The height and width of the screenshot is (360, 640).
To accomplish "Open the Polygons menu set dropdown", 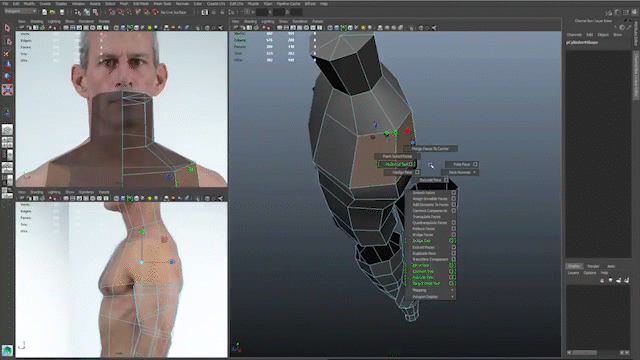I will 20,11.
